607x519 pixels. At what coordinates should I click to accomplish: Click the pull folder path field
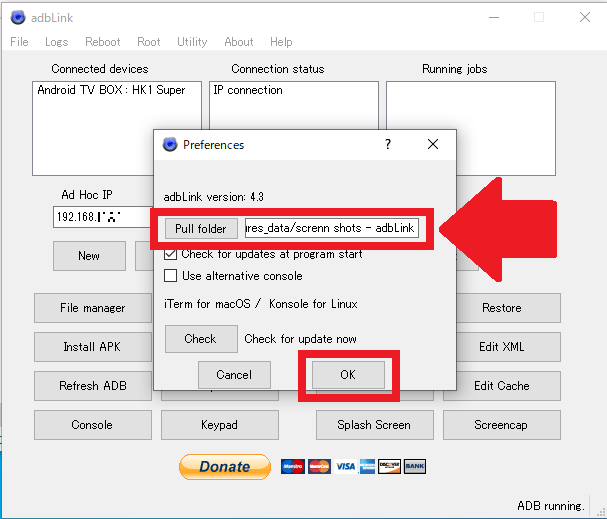pyautogui.click(x=332, y=228)
